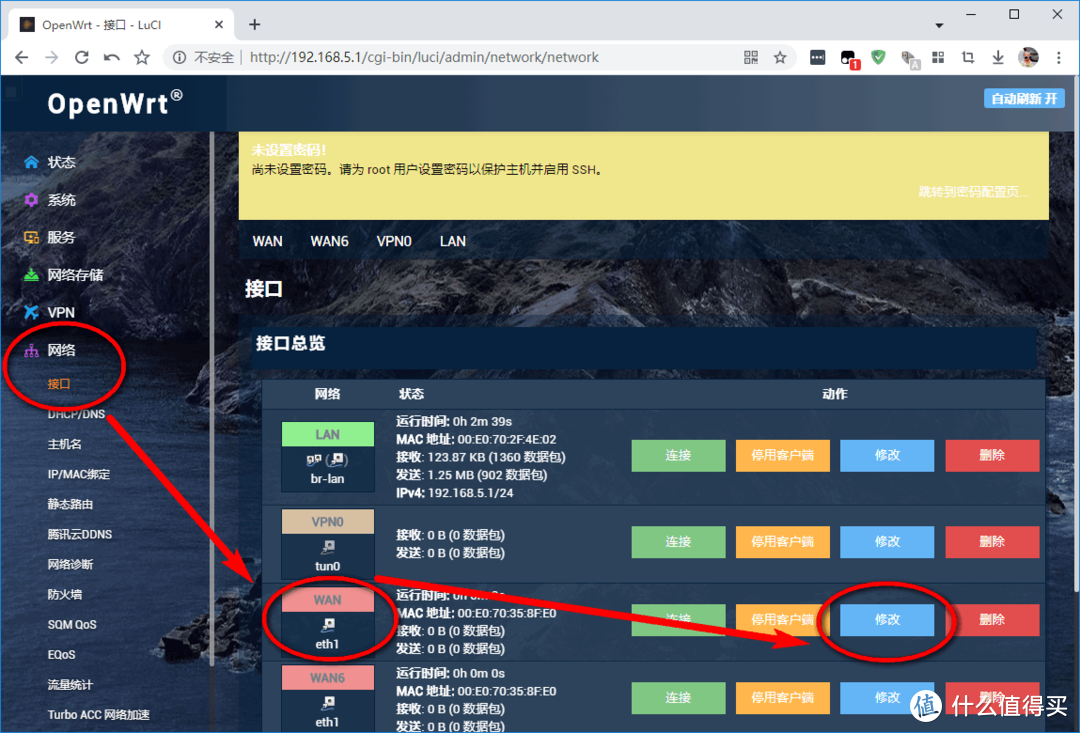The width and height of the screenshot is (1080, 733).
Task: Click 删除 button for VPN0 interface
Action: coord(992,541)
